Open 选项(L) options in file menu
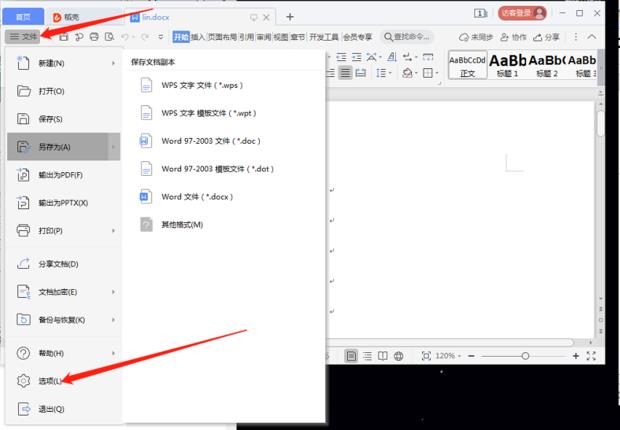Screen dimensions: 620x430 pos(63,381)
